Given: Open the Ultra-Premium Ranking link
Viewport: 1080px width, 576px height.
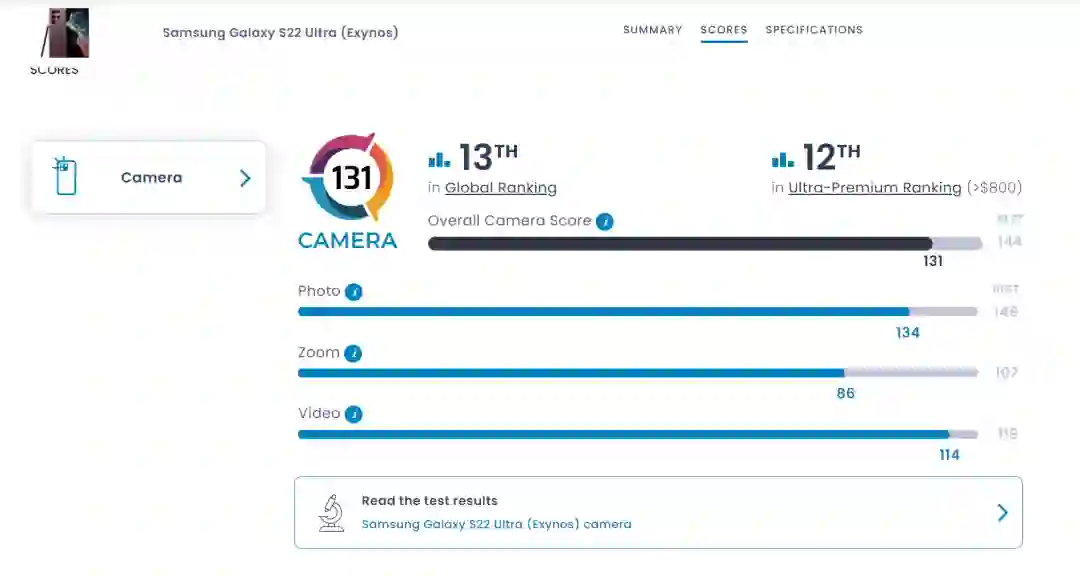Looking at the screenshot, I should 874,188.
